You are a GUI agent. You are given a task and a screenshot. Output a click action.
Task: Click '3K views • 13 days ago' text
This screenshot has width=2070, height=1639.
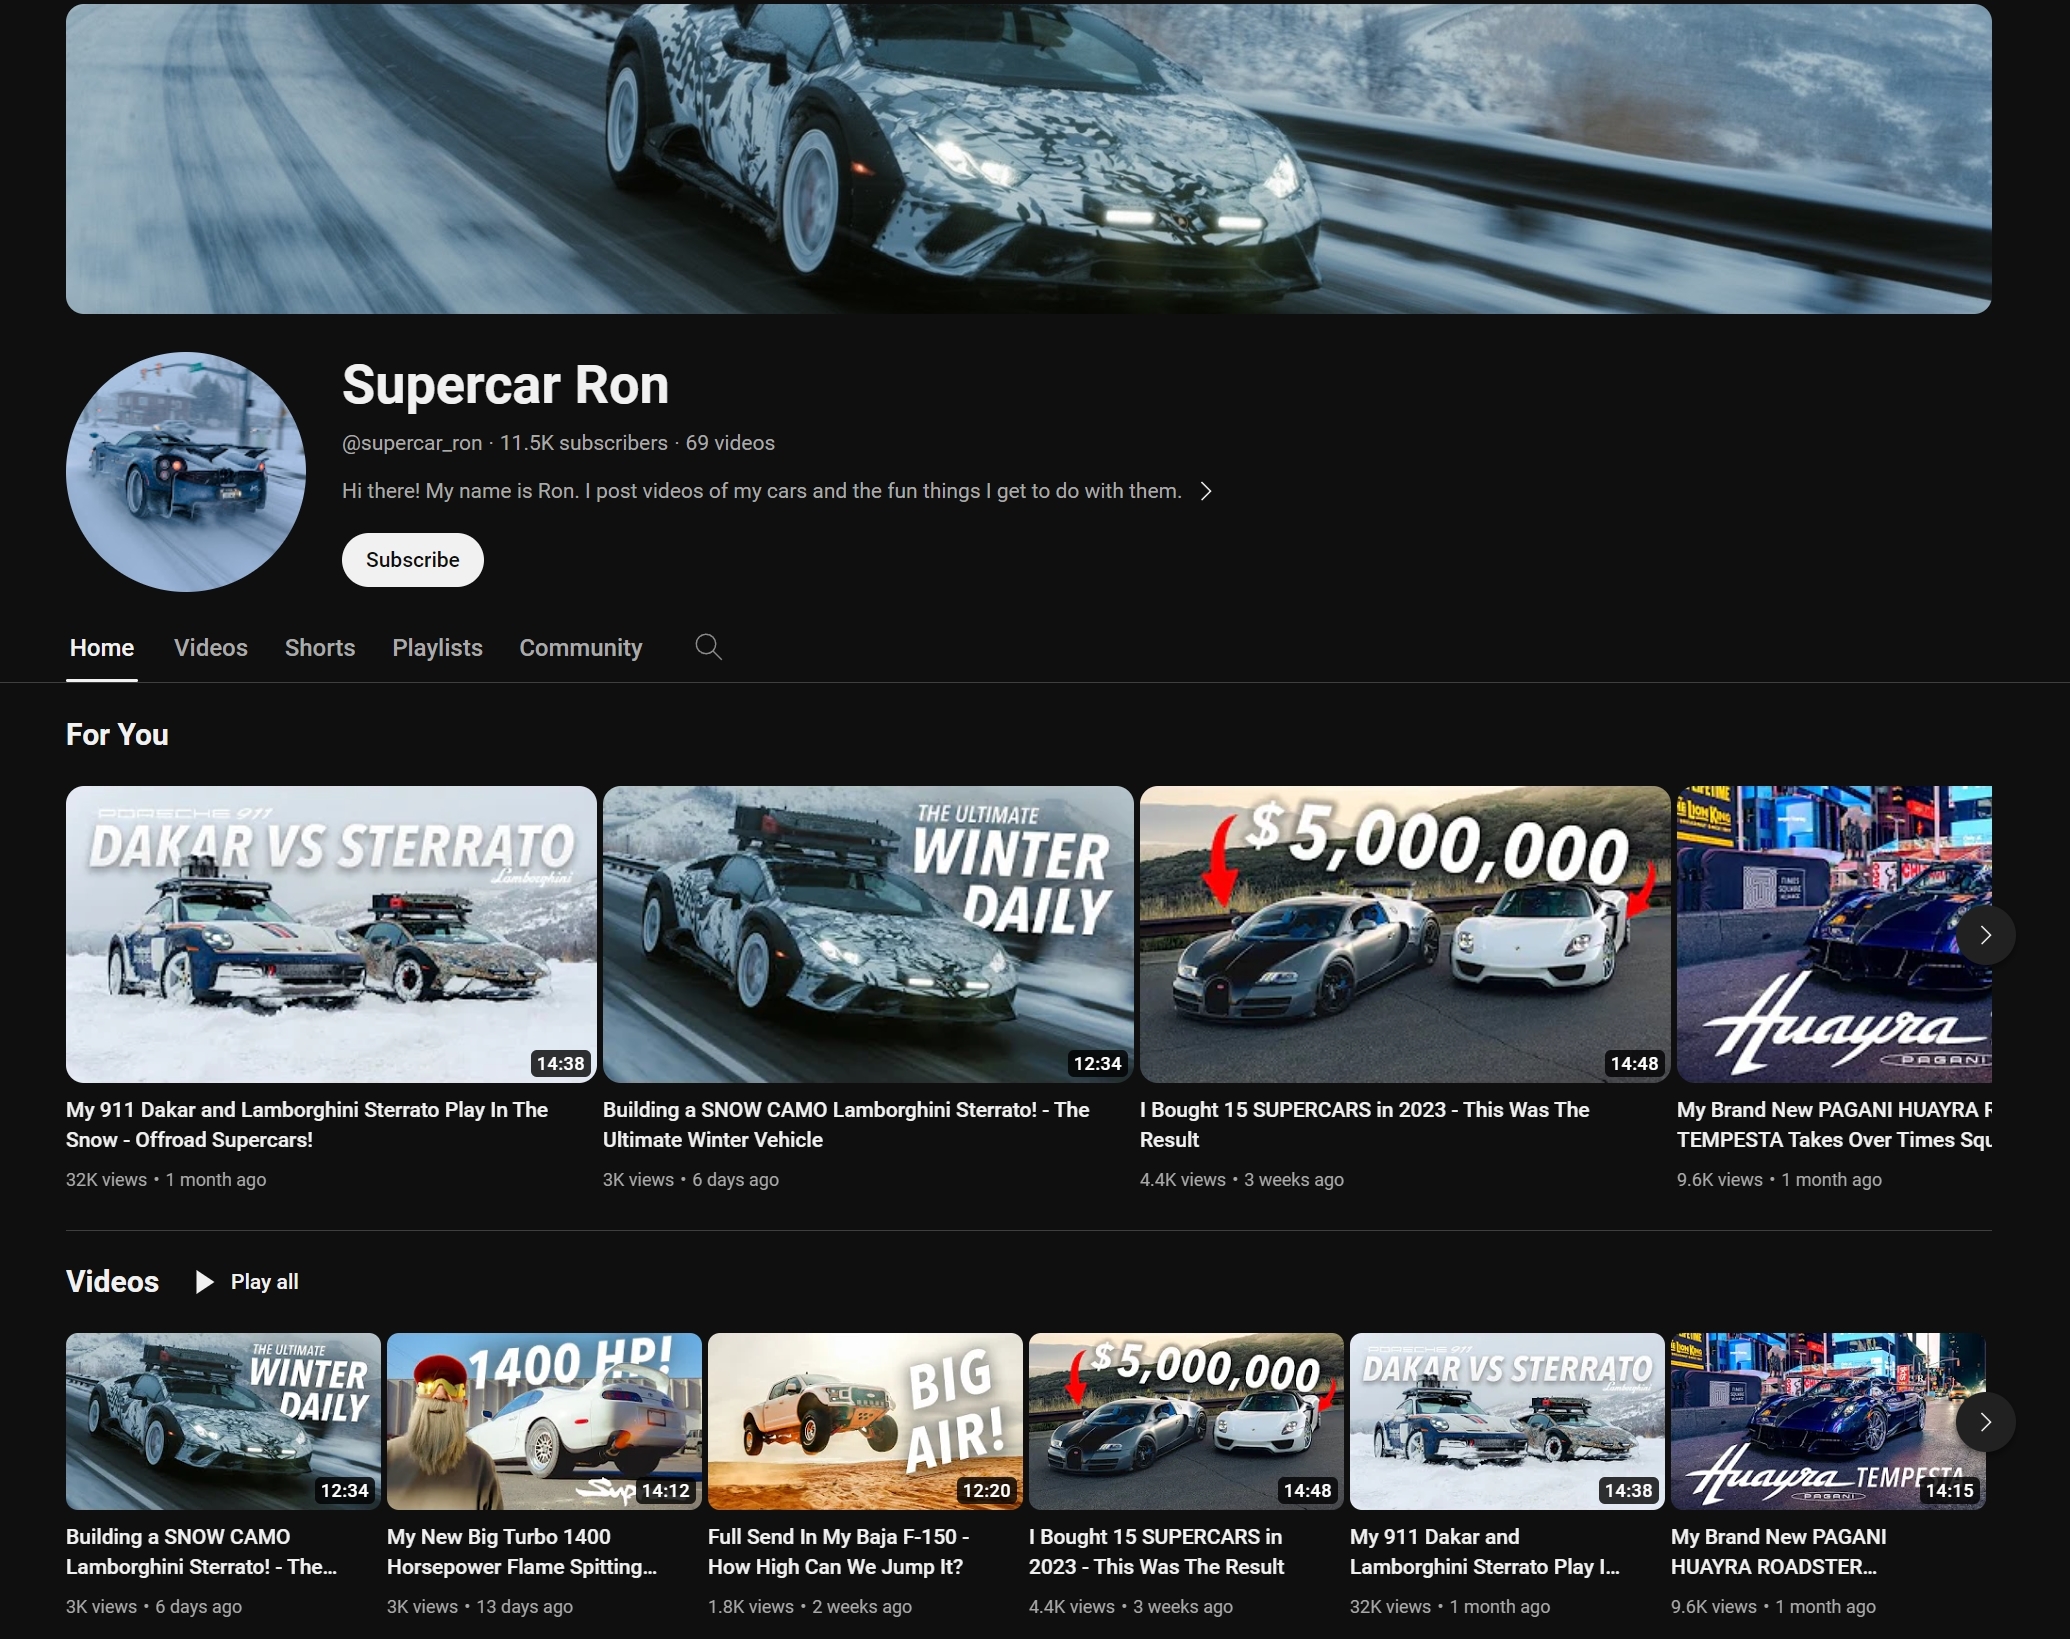[x=480, y=1607]
